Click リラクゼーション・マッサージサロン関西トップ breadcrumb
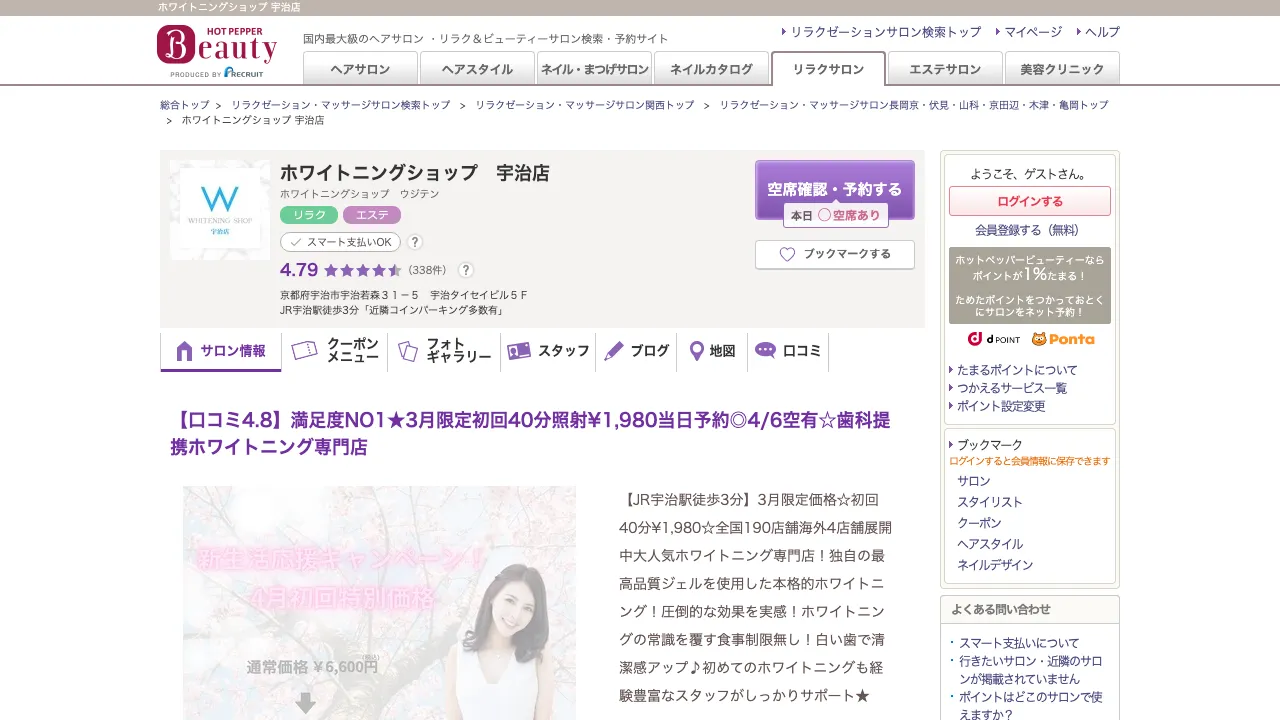1280x720 pixels. point(585,105)
